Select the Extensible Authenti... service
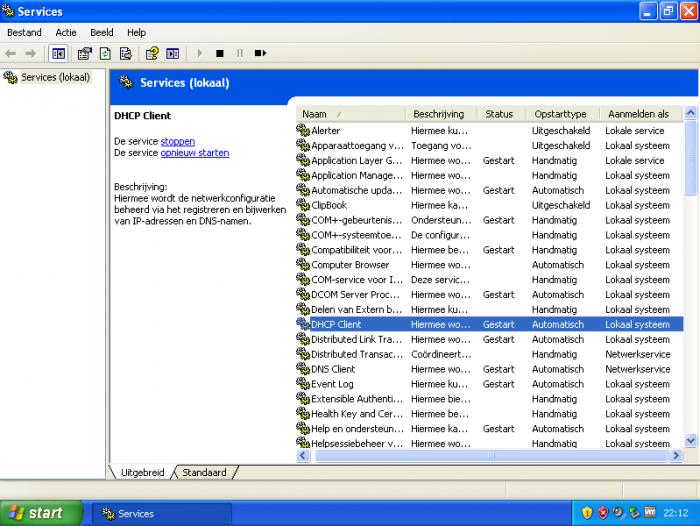Image resolution: width=700 pixels, height=526 pixels. [x=490, y=399]
